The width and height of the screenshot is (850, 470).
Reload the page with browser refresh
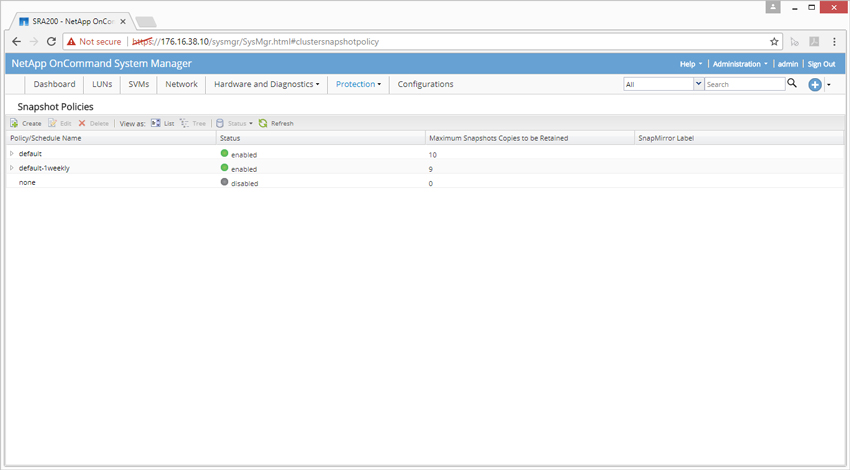click(51, 41)
